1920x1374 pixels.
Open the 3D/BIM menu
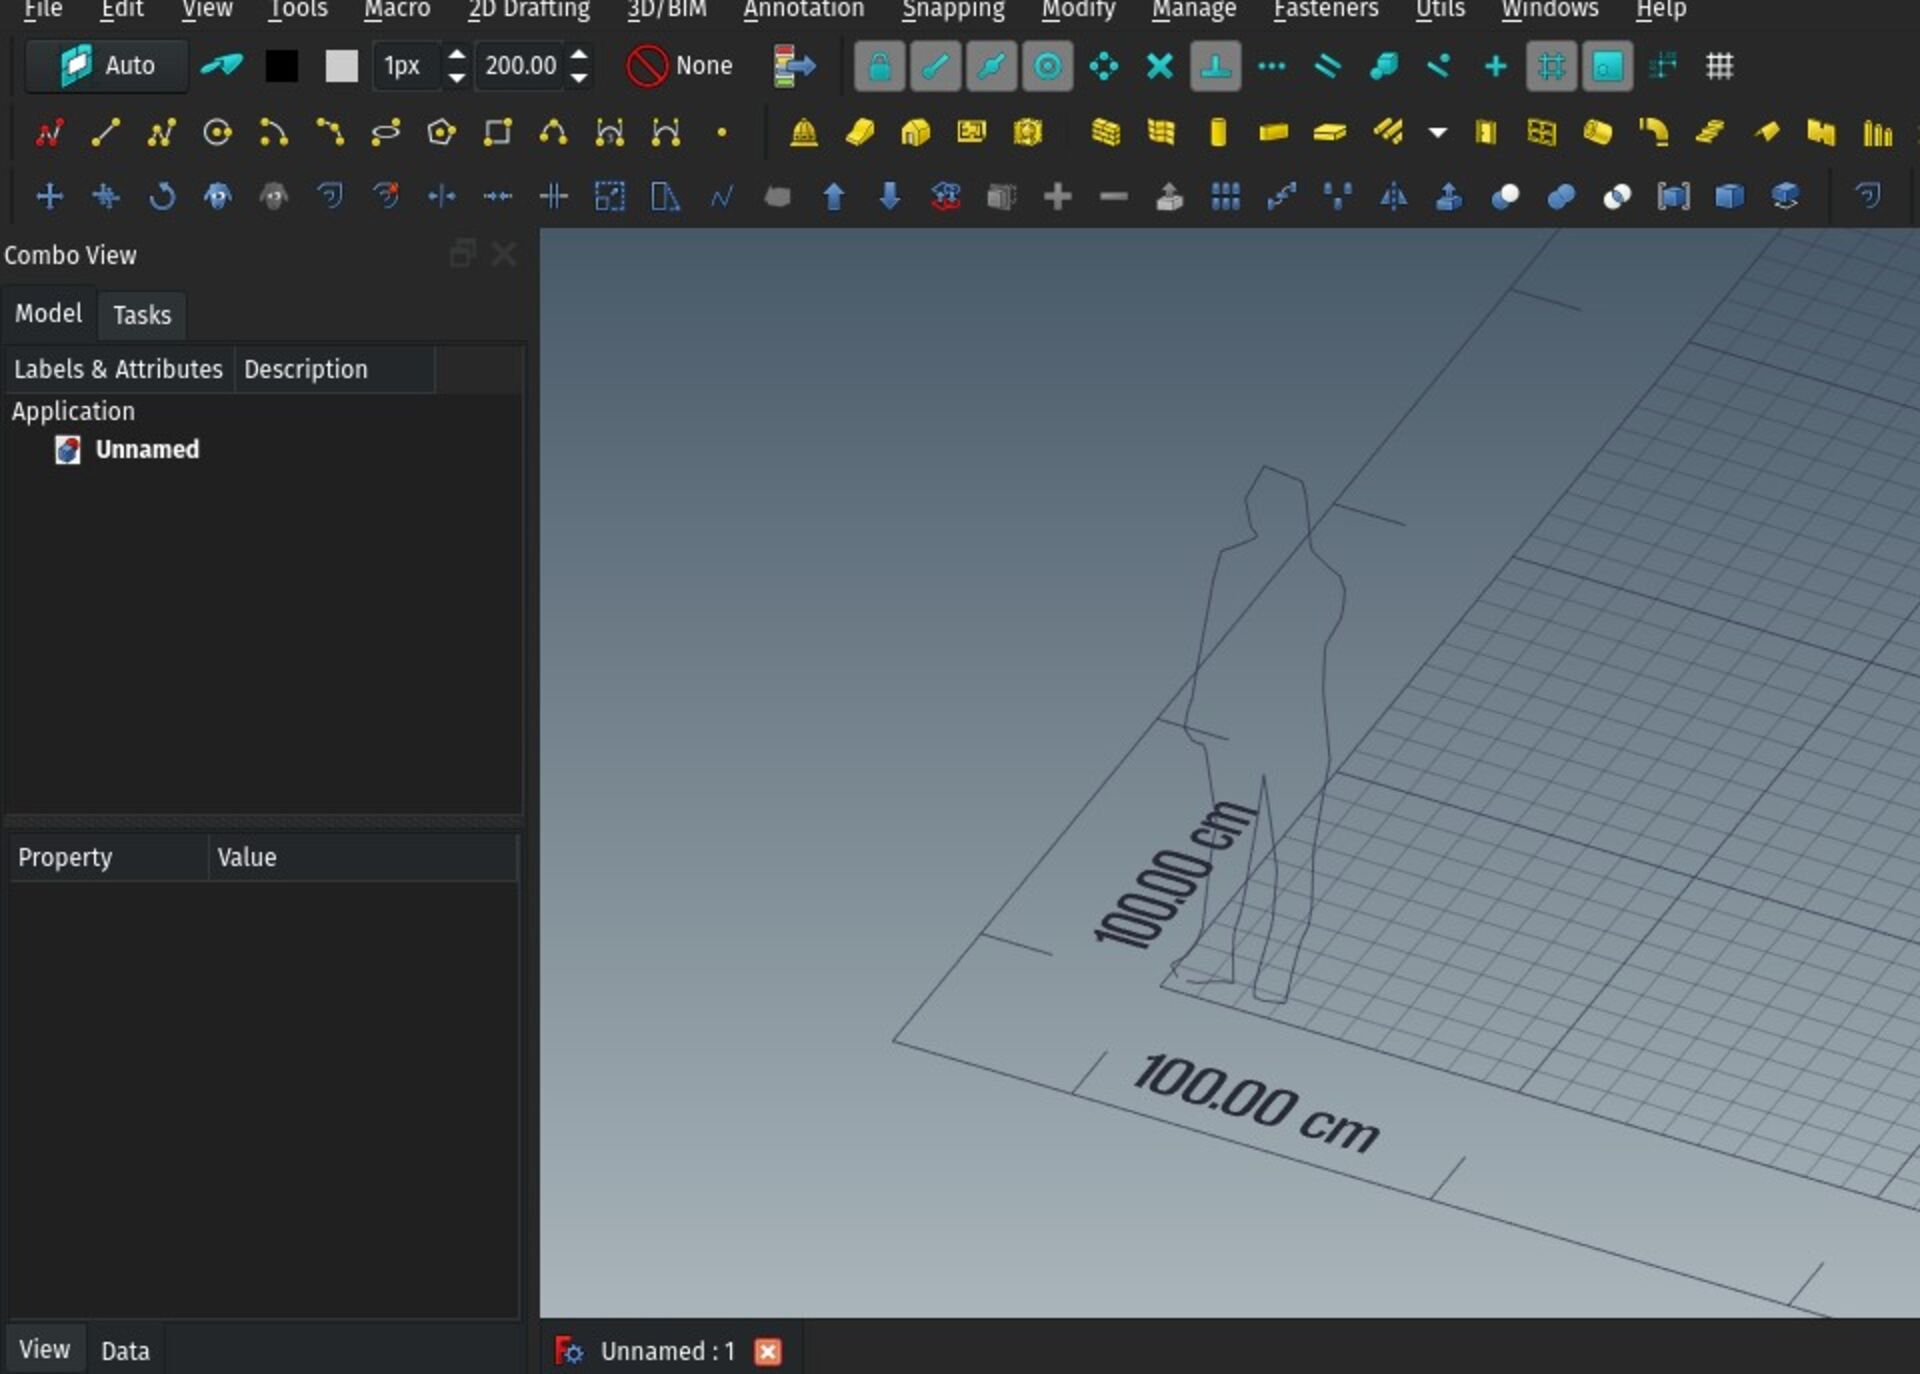(667, 9)
